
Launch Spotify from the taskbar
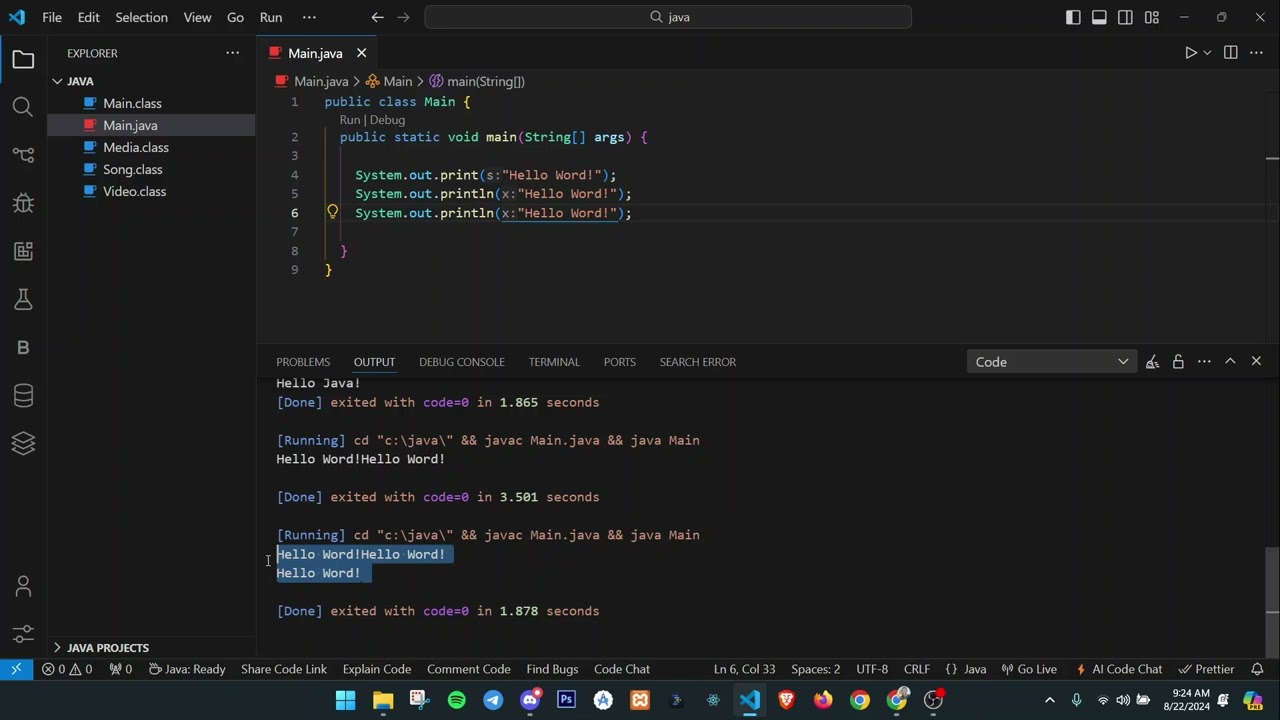[456, 700]
